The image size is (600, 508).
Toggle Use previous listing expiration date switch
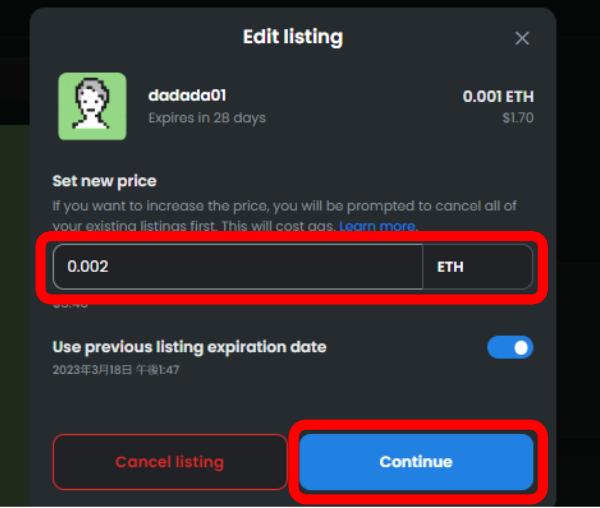(510, 347)
